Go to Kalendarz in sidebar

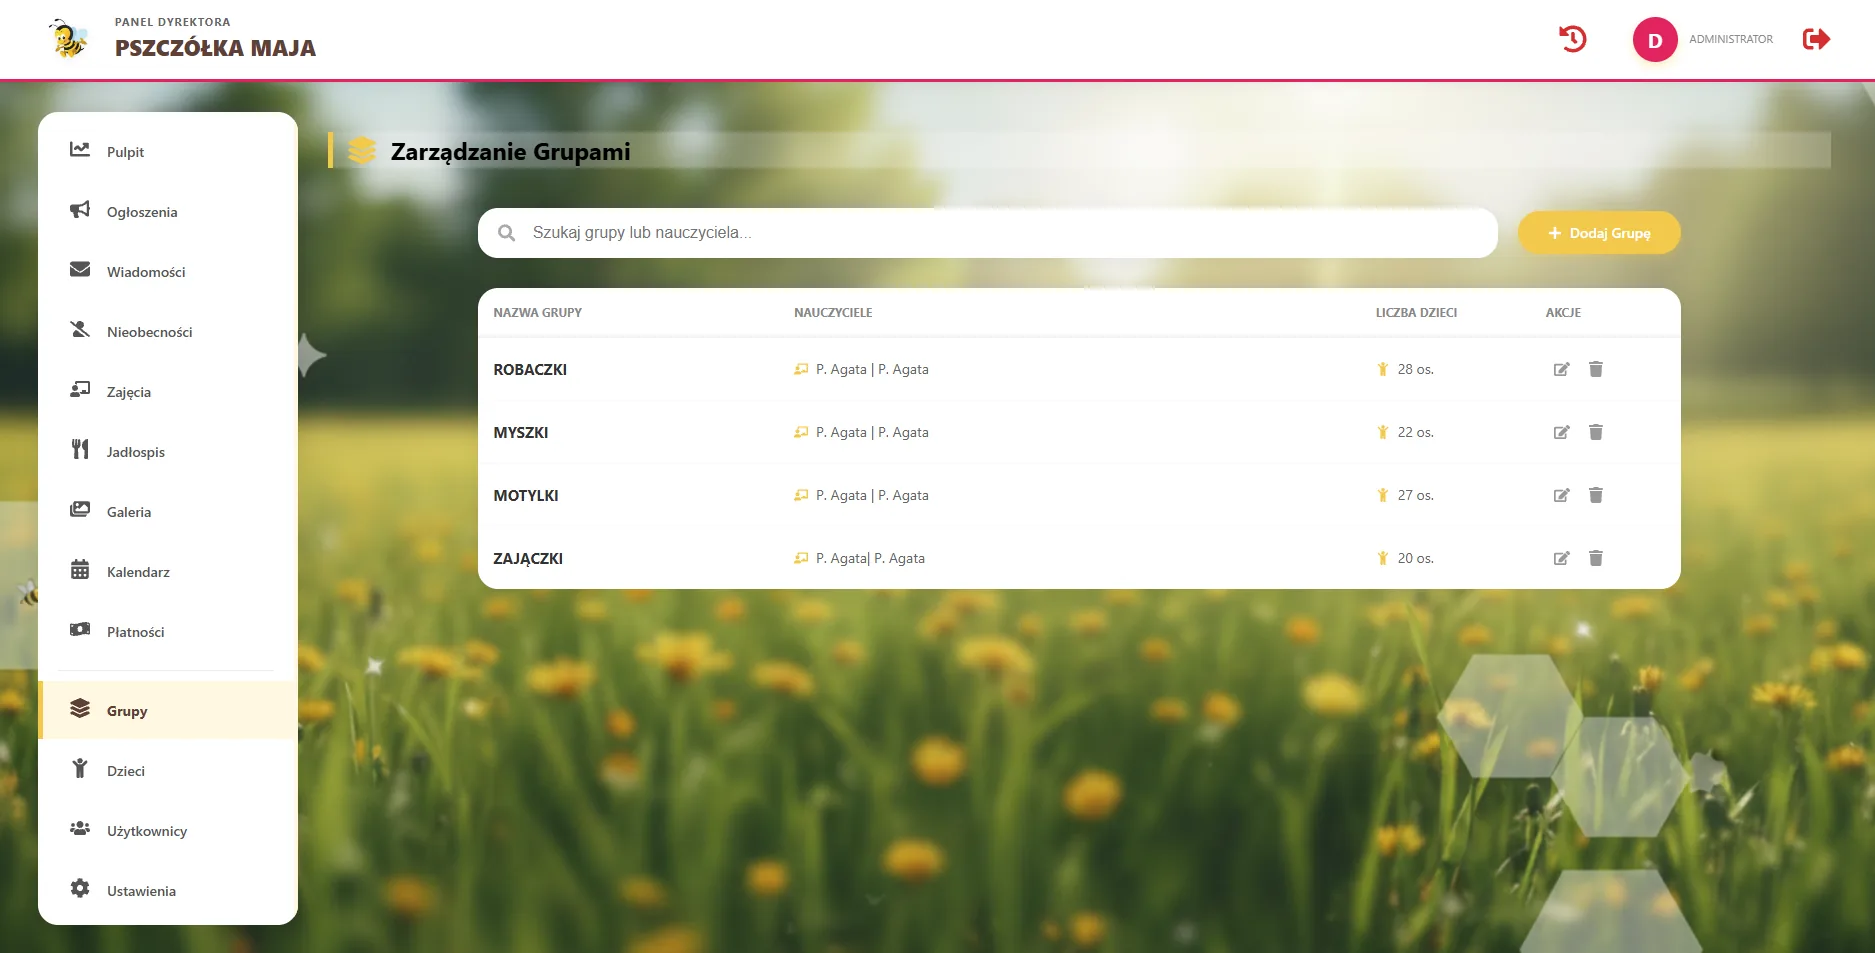[x=168, y=572]
